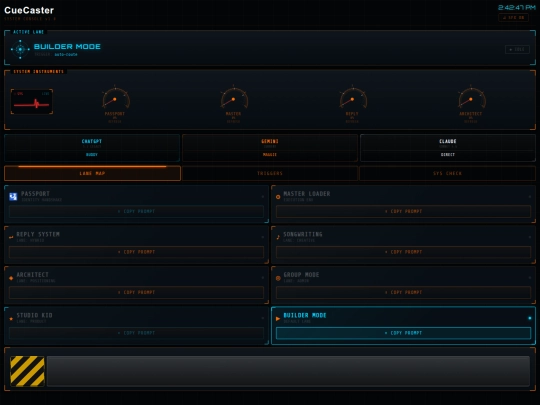Click the active lane crosshair emblem
The image size is (540, 405).
[x=20, y=49]
